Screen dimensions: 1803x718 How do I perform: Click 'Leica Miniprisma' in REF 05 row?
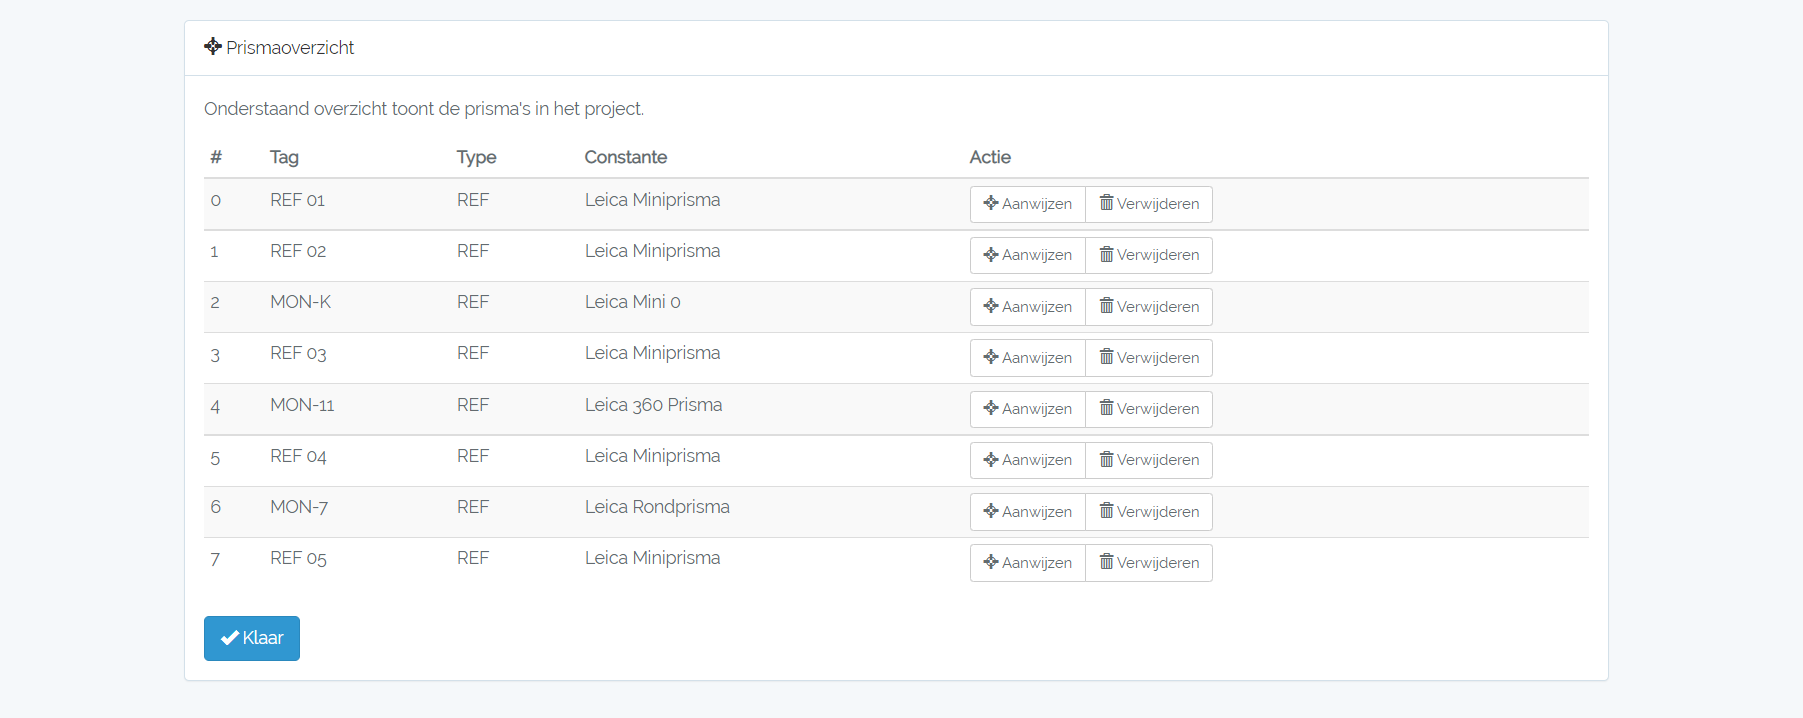[x=652, y=558]
